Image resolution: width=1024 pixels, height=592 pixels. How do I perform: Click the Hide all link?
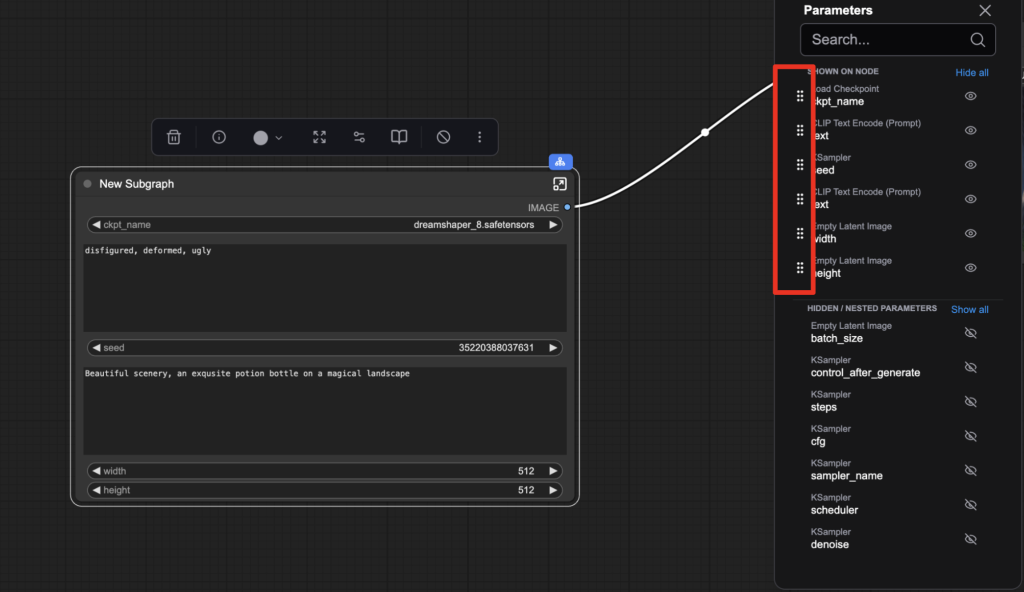click(971, 73)
